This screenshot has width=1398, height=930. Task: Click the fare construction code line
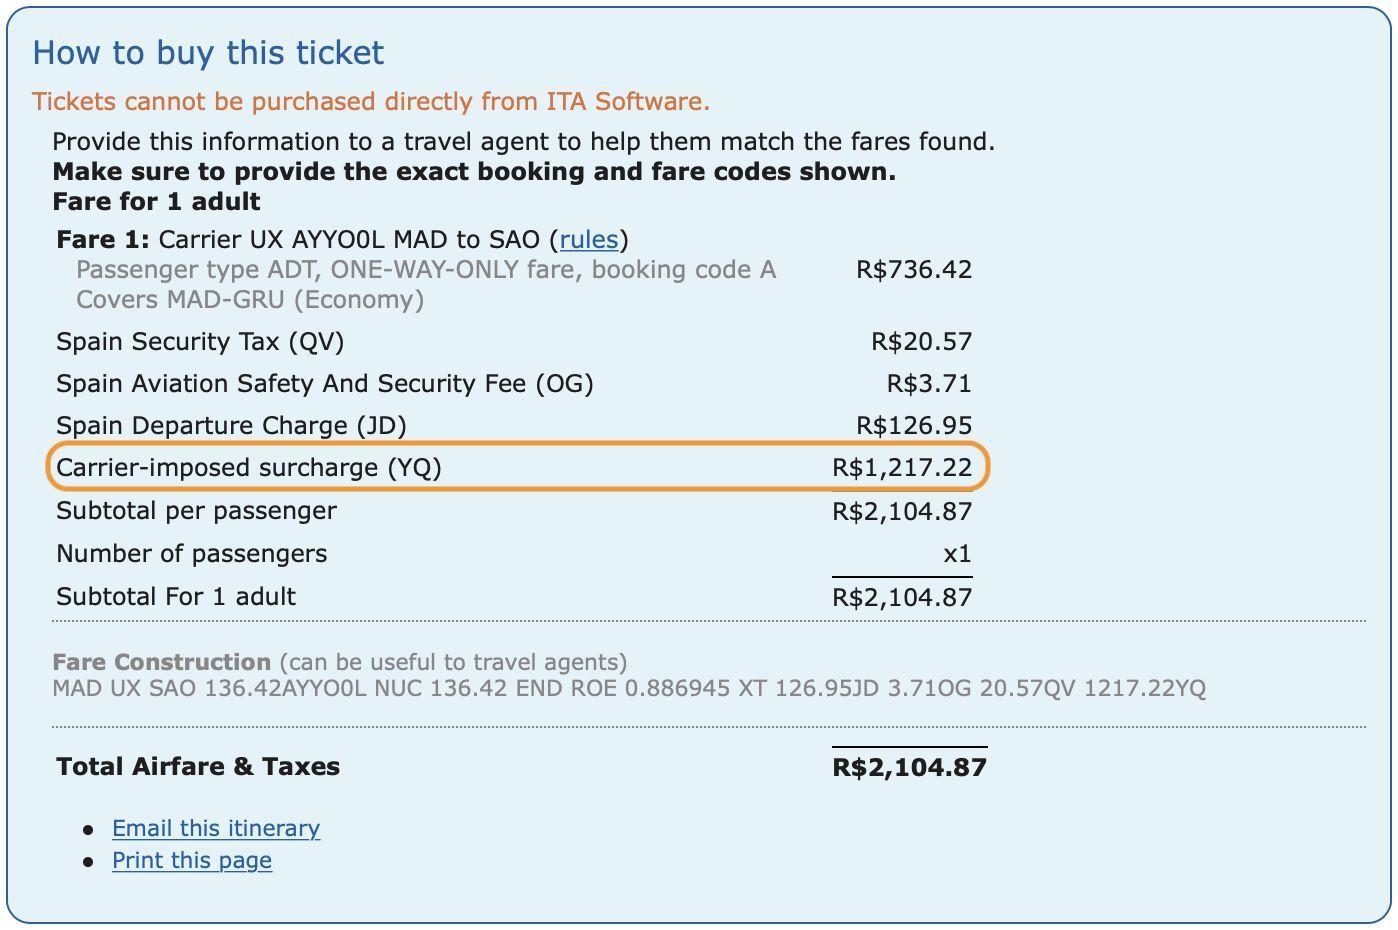pos(629,688)
